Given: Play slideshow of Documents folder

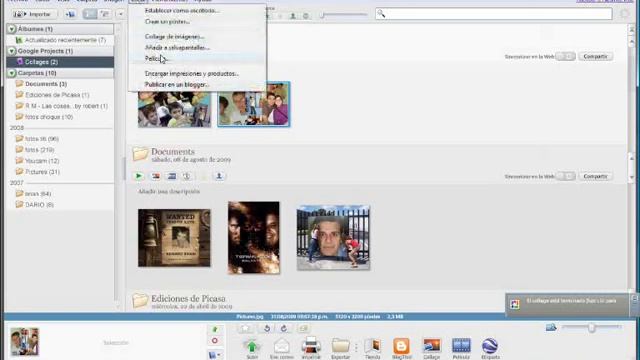Looking at the screenshot, I should click(139, 176).
